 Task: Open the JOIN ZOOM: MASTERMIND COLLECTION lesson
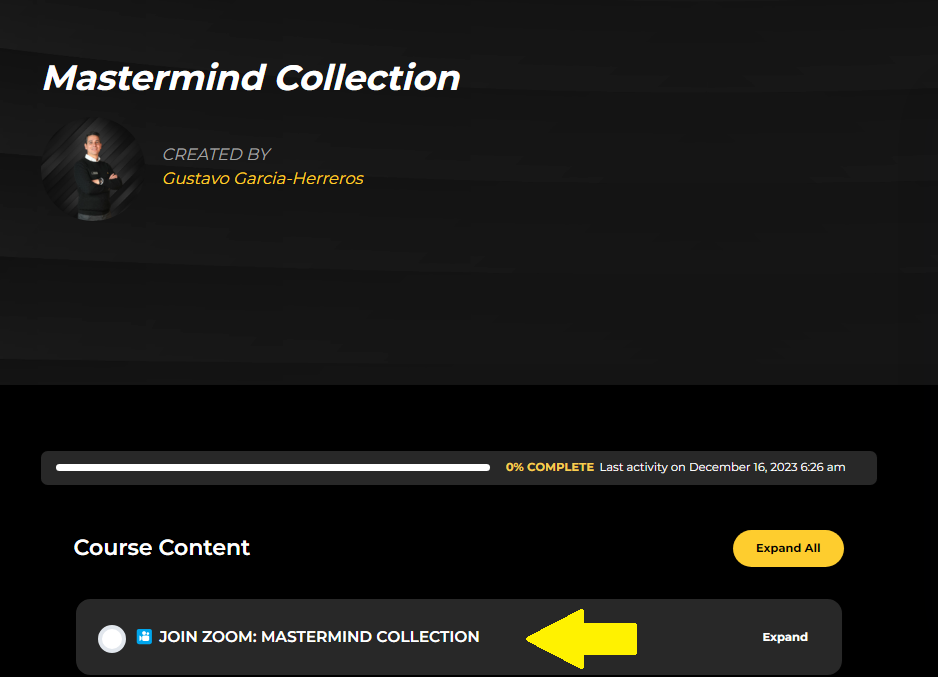[x=319, y=637]
